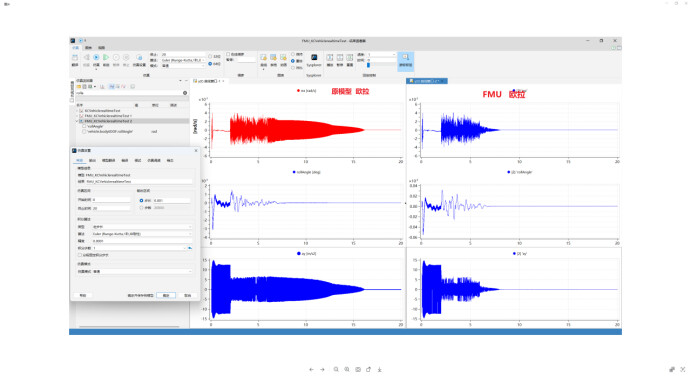Image resolution: width=692 pixels, height=376 pixels.
Task: Select the middle radio option in the chart group
Action: coord(293,61)
